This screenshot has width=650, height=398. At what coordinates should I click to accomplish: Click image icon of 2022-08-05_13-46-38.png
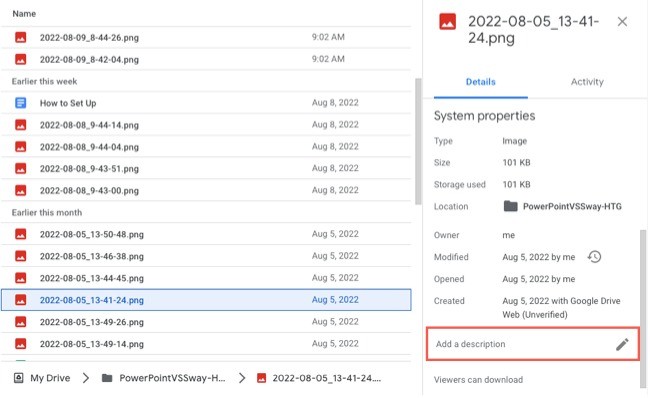21,256
